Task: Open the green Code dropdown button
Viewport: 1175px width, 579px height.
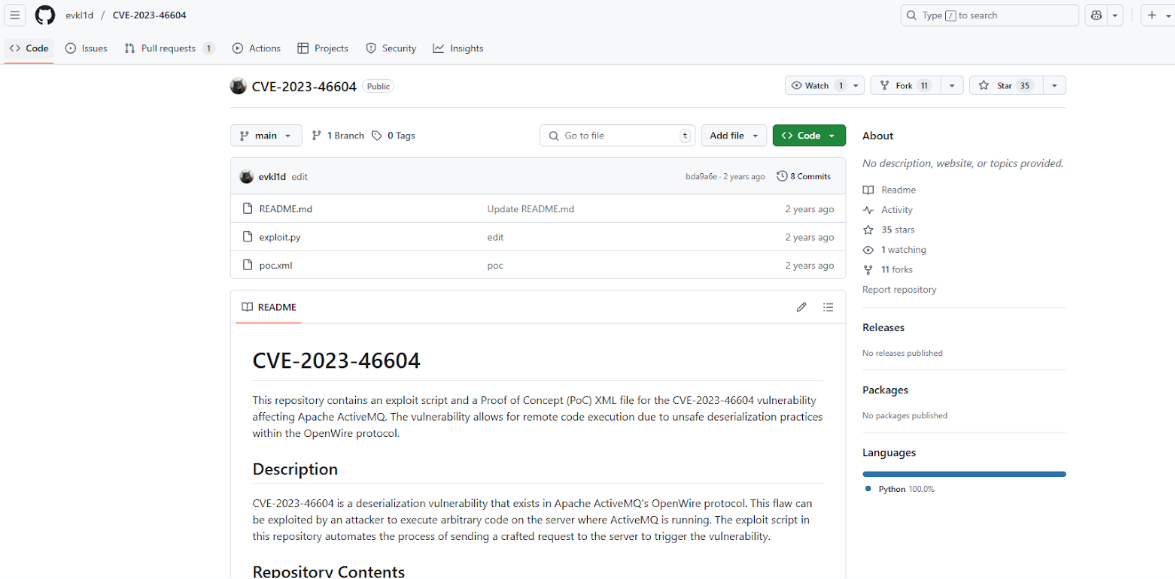Action: [809, 136]
